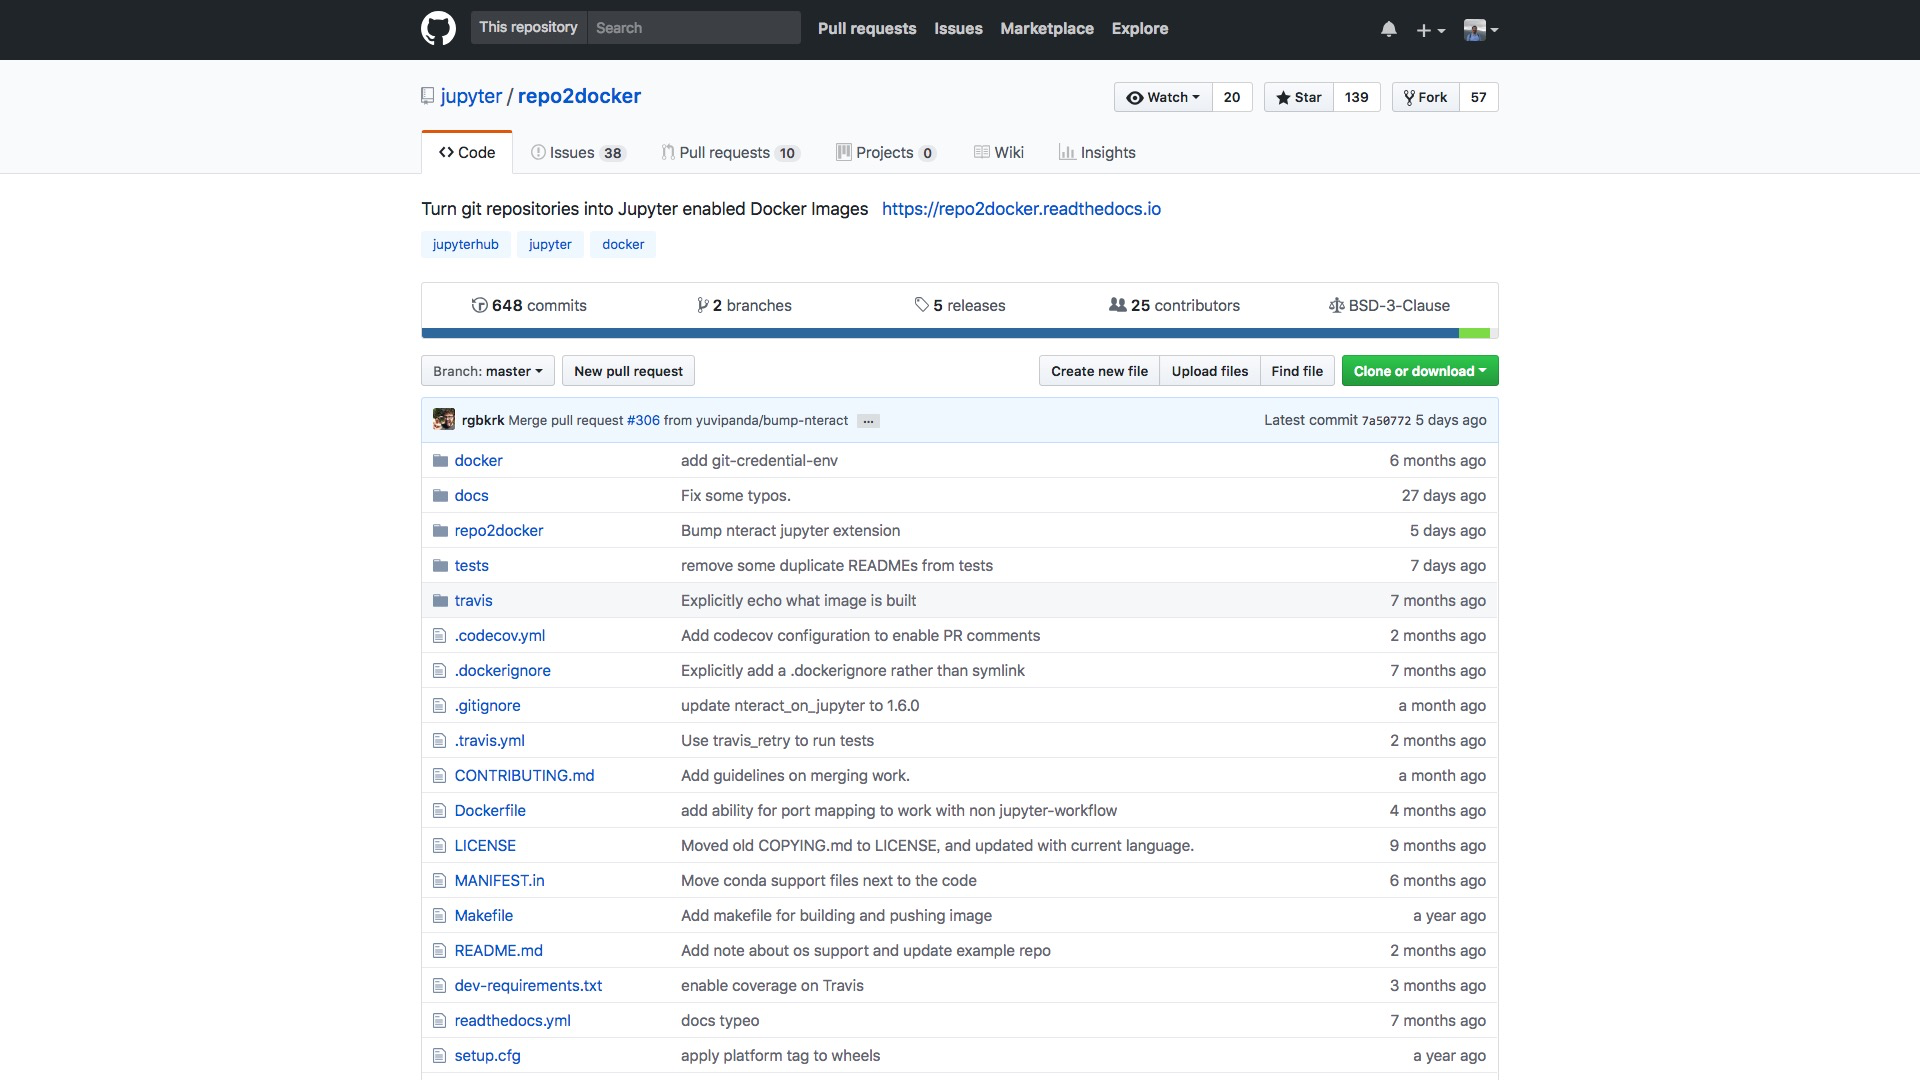The image size is (1920, 1080).
Task: Open the plus create-new dropdown
Action: click(x=1430, y=30)
